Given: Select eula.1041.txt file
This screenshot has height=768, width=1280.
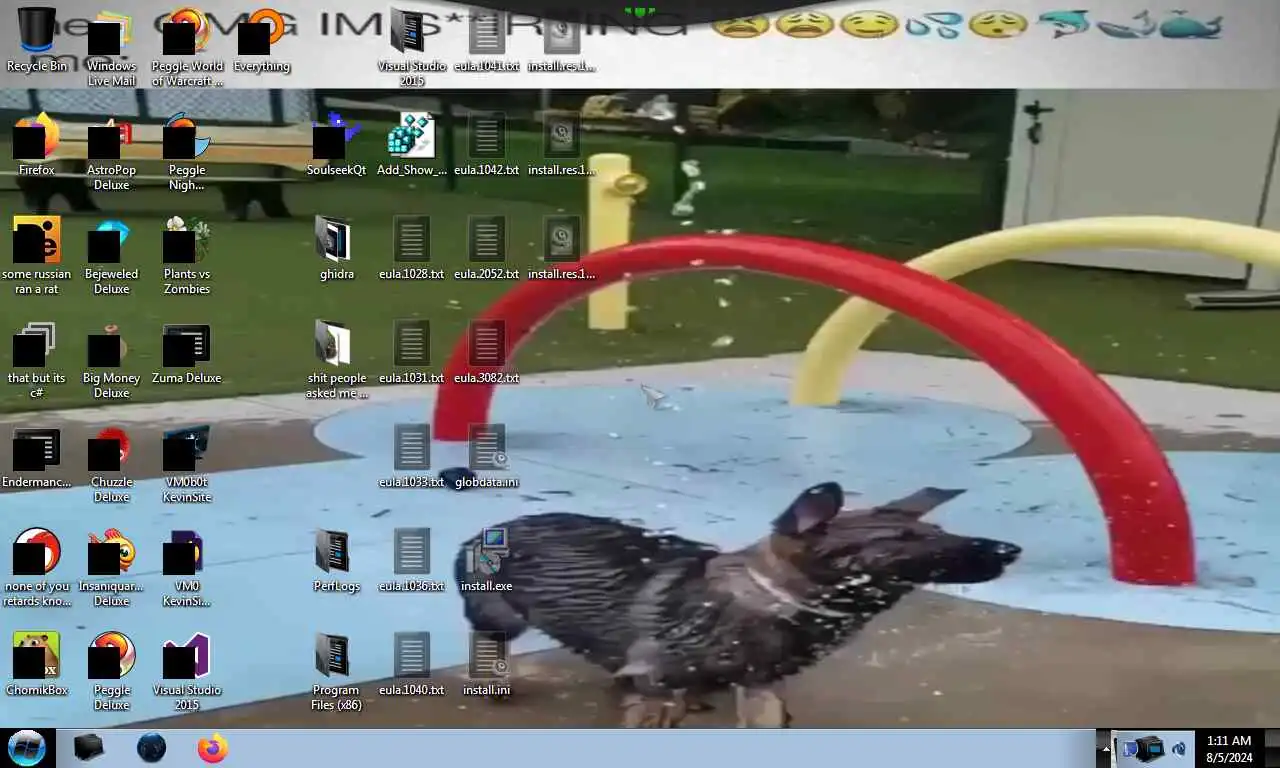Looking at the screenshot, I should [x=486, y=40].
